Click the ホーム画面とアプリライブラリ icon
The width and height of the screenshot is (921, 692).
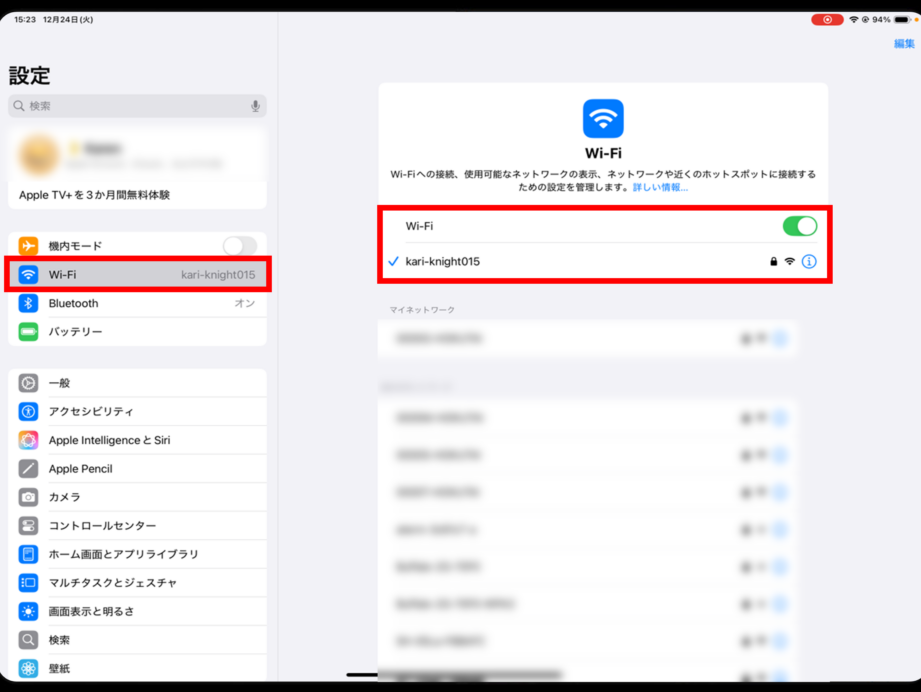point(28,554)
